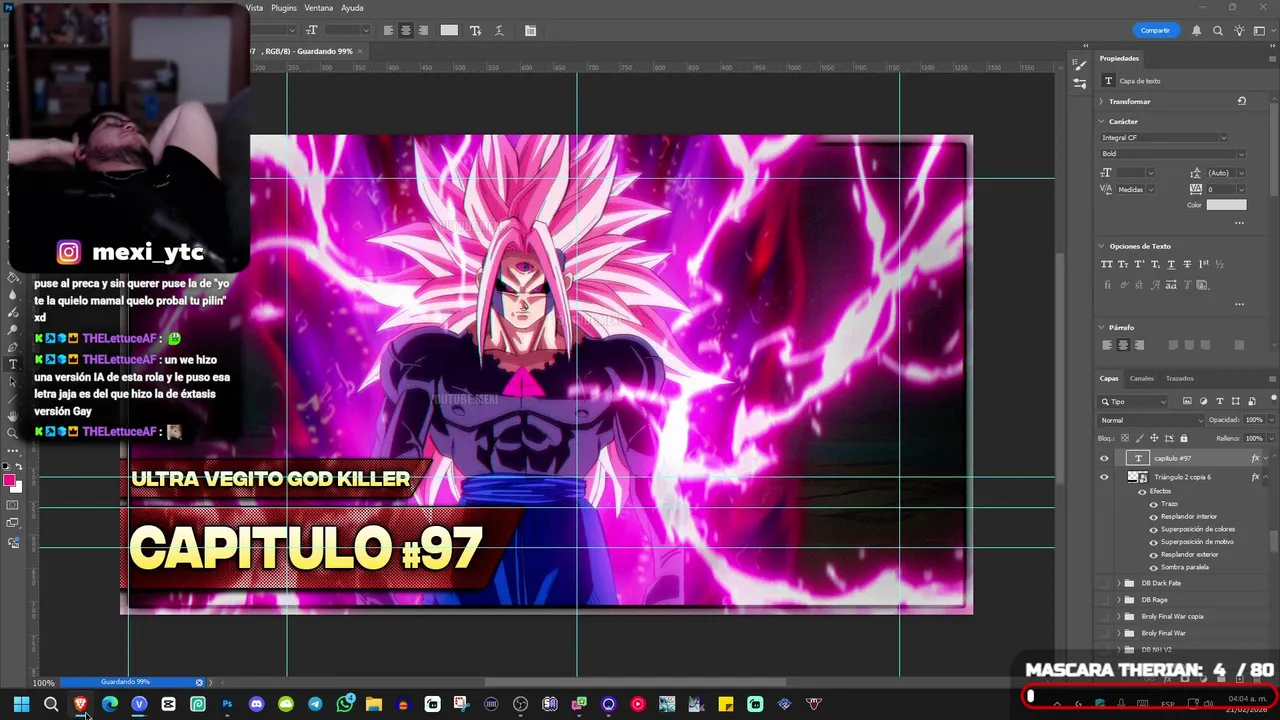
Task: Open the Normal blend mode dropdown
Action: (1151, 420)
